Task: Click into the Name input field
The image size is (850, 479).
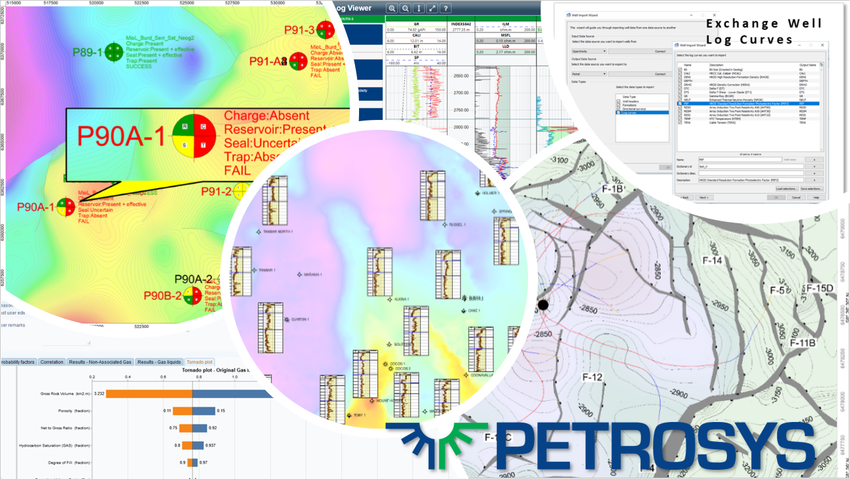Action: (740, 160)
